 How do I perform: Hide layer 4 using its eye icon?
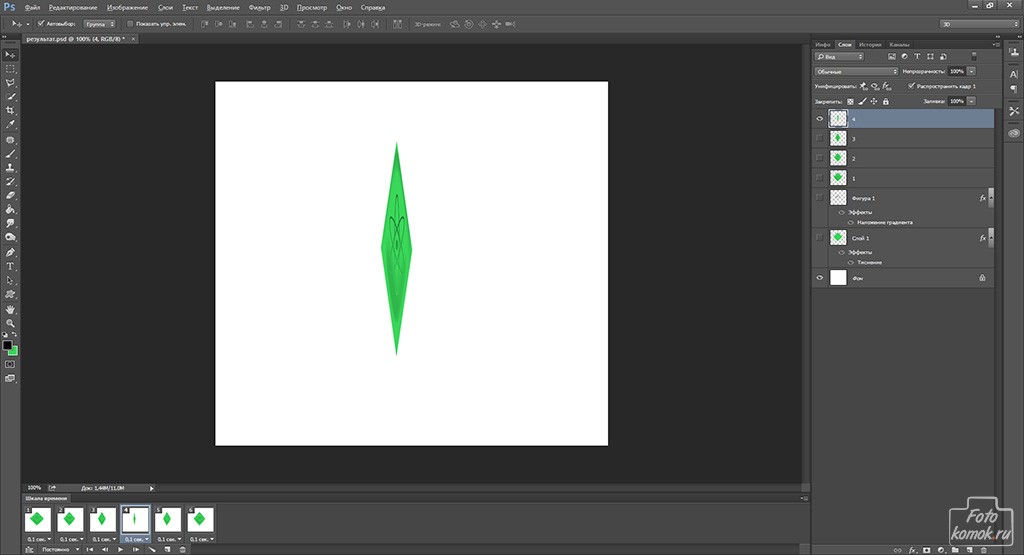point(820,119)
